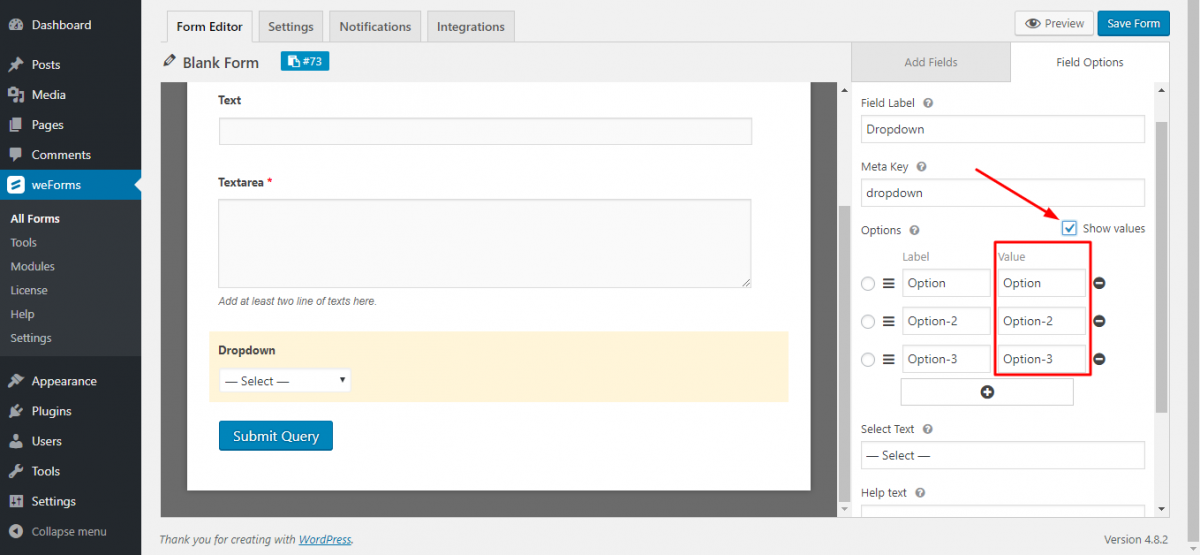Image resolution: width=1200 pixels, height=555 pixels.
Task: Click the Submit Query button
Action: 276,436
